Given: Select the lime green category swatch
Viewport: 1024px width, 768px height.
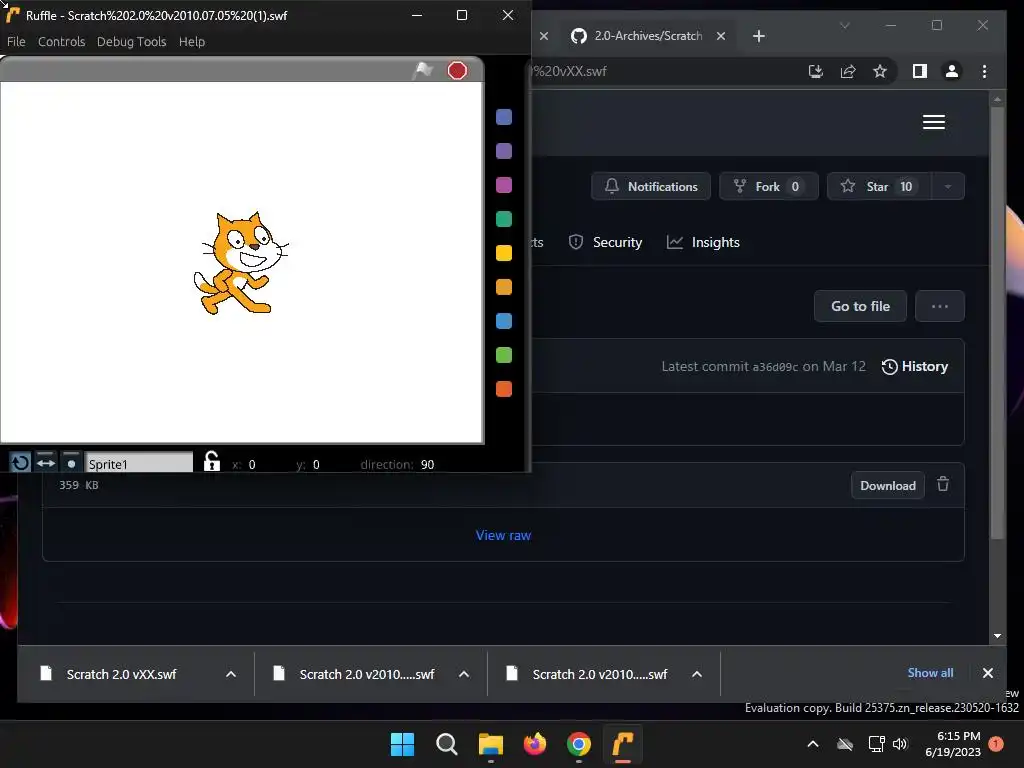Looking at the screenshot, I should click(x=504, y=355).
